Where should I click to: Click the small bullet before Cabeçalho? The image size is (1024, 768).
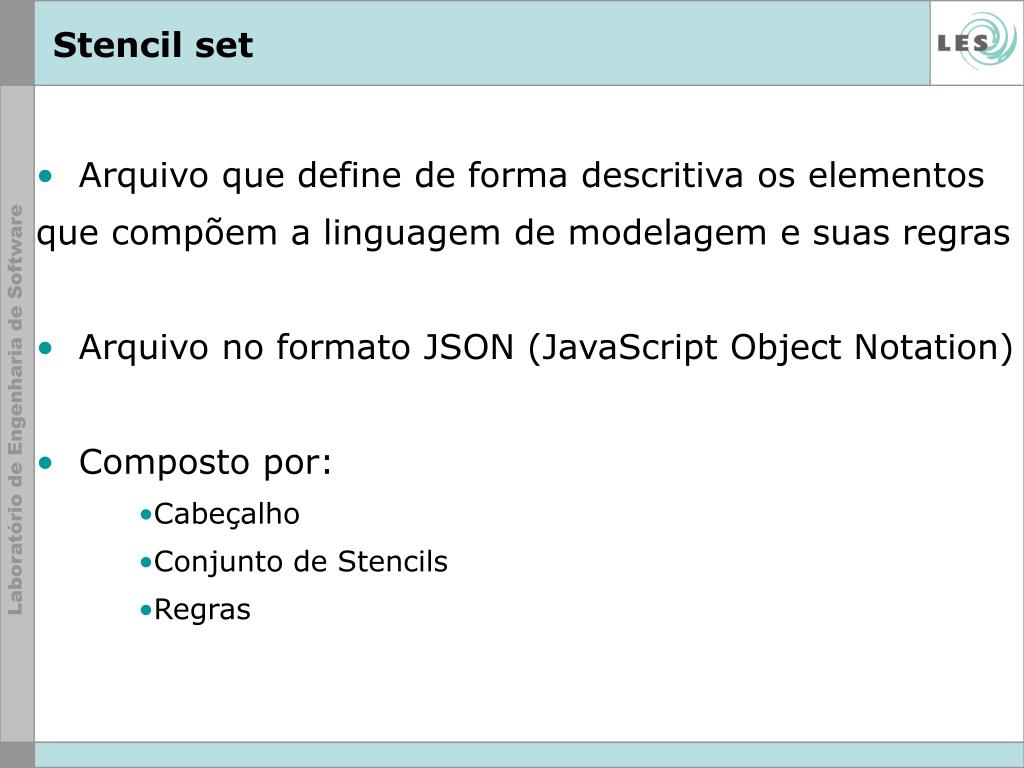point(146,515)
